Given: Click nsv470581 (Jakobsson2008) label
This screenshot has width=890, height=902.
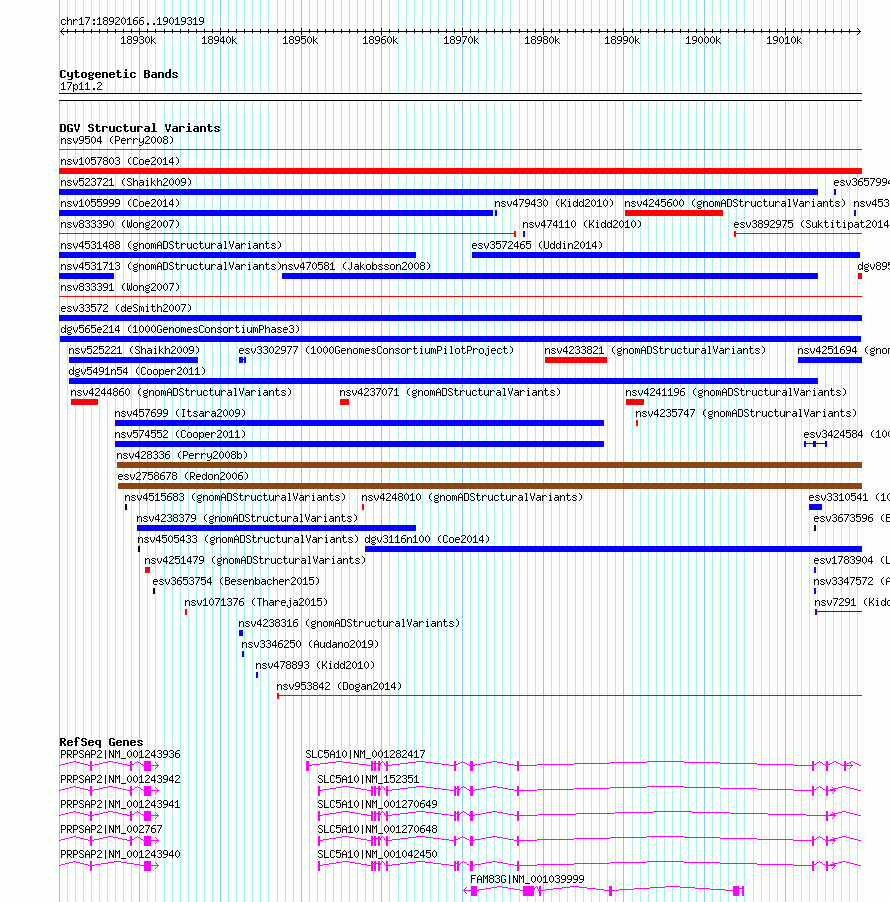Looking at the screenshot, I should pyautogui.click(x=356, y=266).
